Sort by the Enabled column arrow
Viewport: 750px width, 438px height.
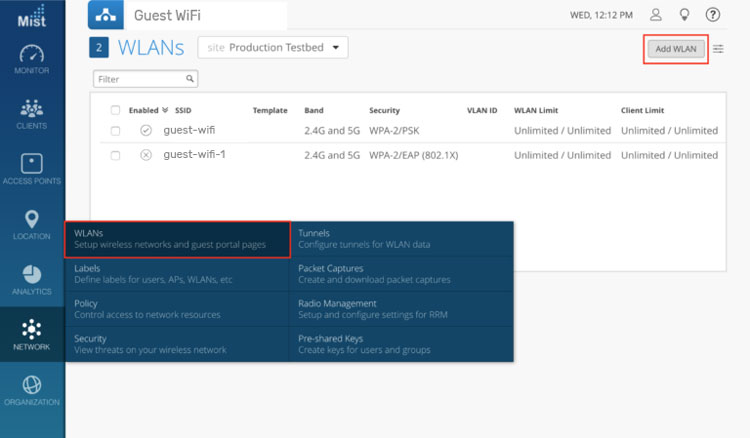click(165, 110)
